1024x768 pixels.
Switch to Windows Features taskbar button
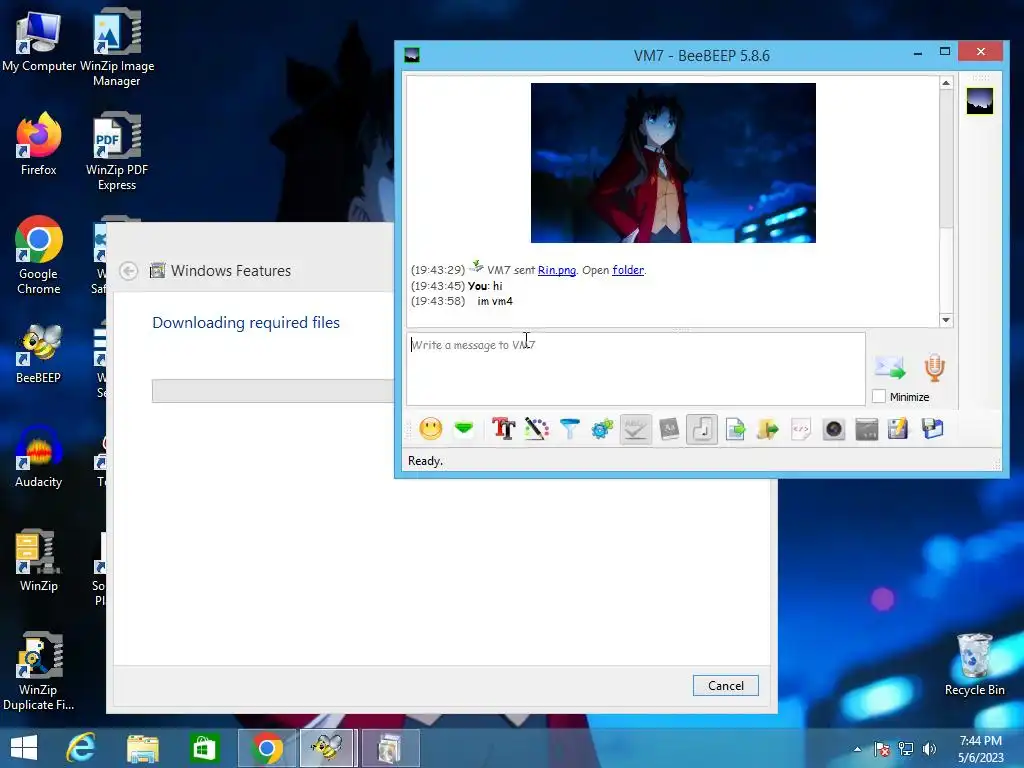[x=390, y=748]
